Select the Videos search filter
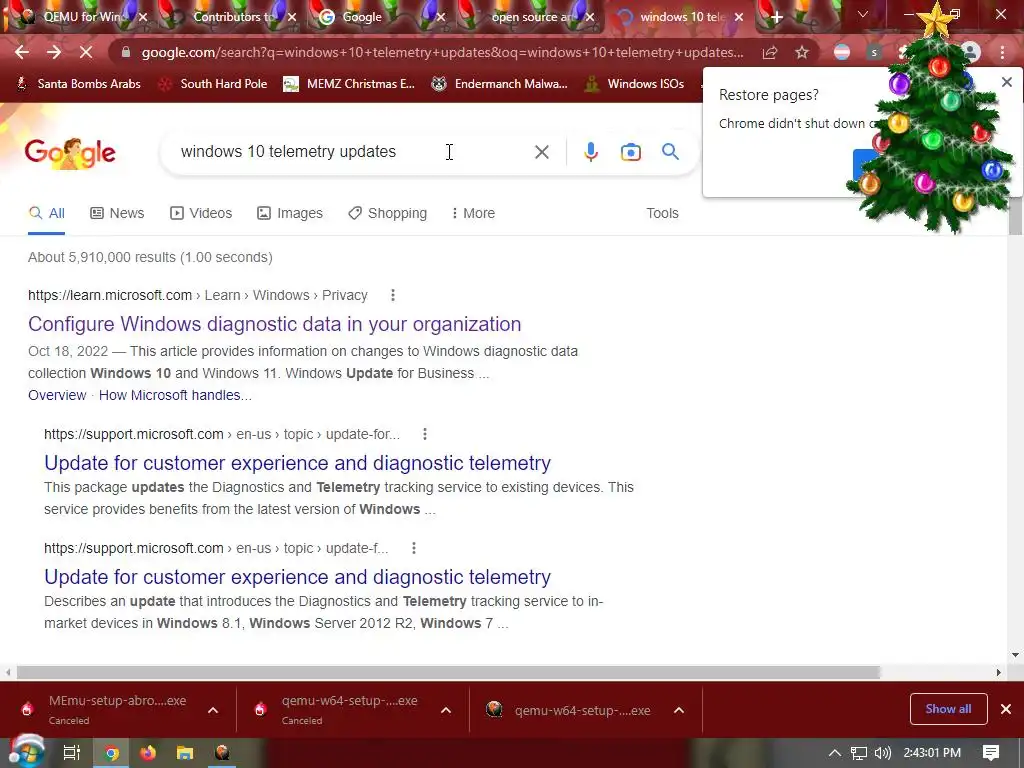The height and width of the screenshot is (768, 1024). click(201, 213)
